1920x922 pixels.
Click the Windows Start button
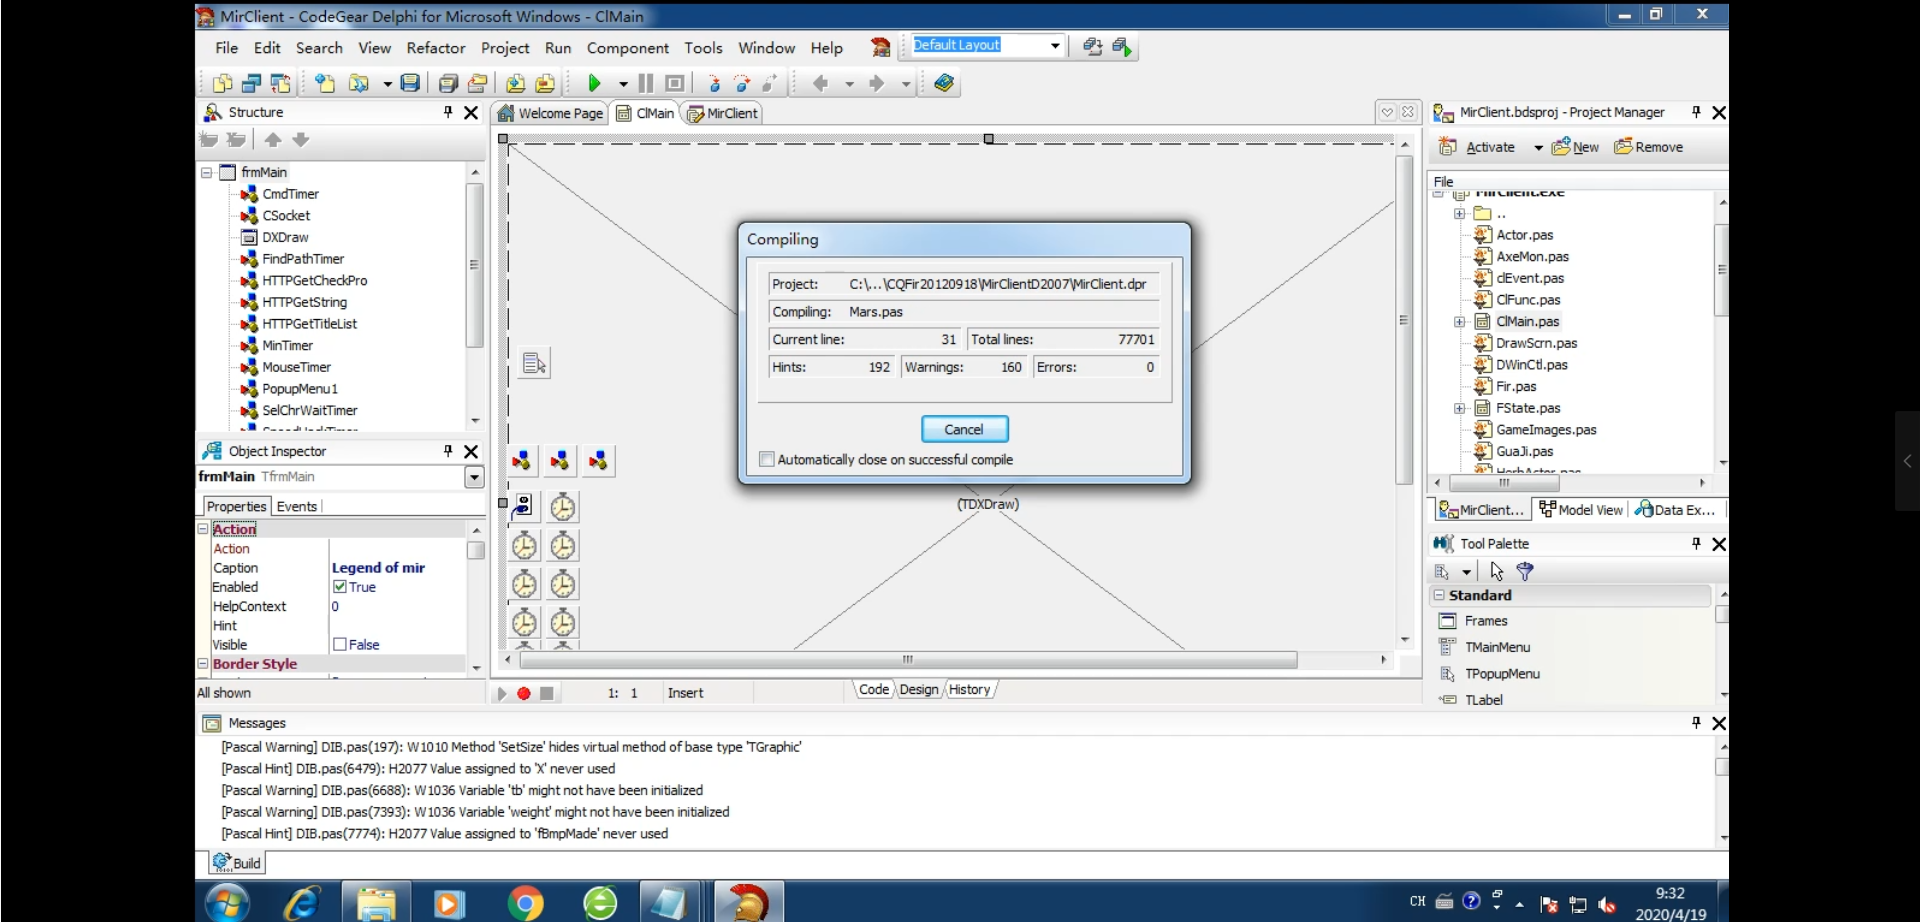pyautogui.click(x=227, y=903)
